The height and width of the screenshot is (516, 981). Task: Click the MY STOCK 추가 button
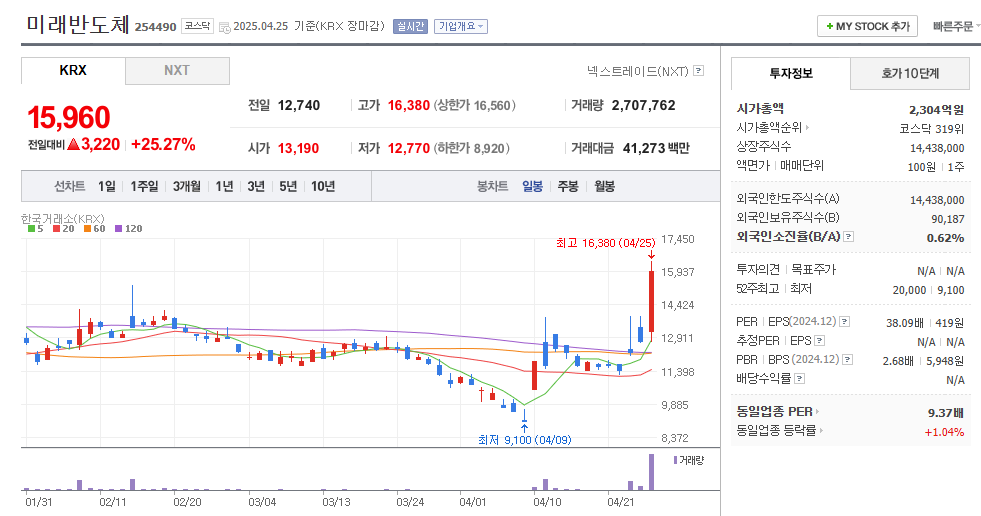867,26
